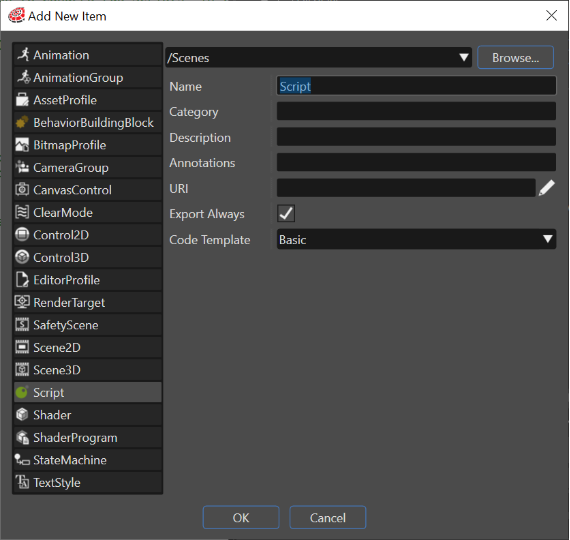The image size is (570, 540).
Task: Choose Control3D item type
Action: click(x=88, y=257)
